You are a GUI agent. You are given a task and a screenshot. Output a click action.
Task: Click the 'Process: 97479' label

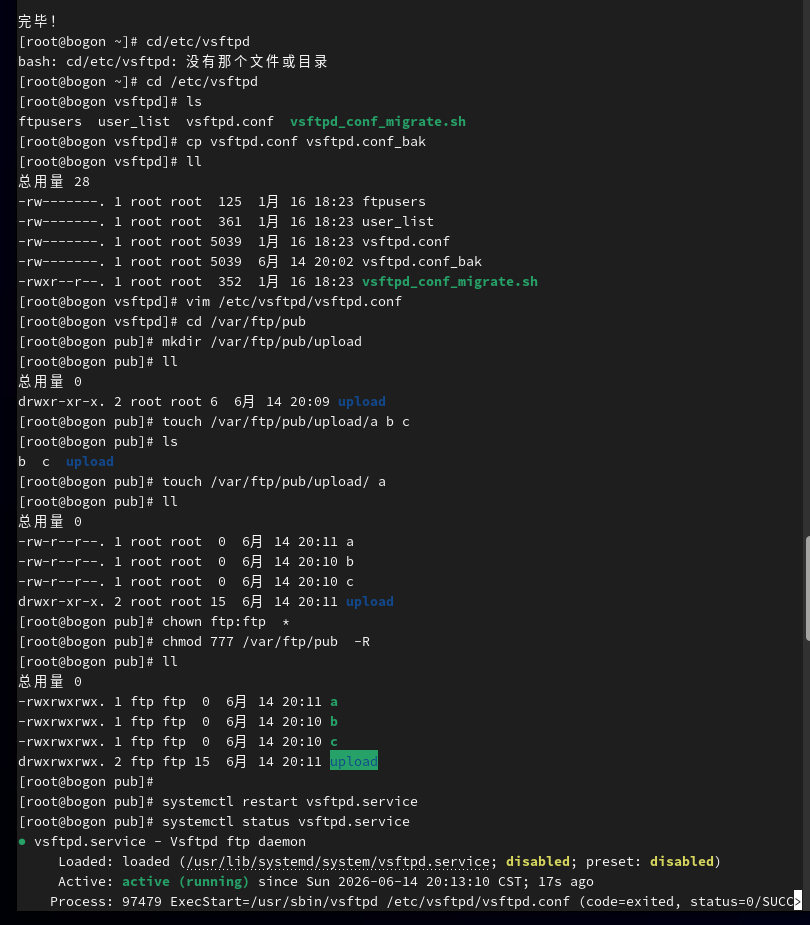(106, 902)
